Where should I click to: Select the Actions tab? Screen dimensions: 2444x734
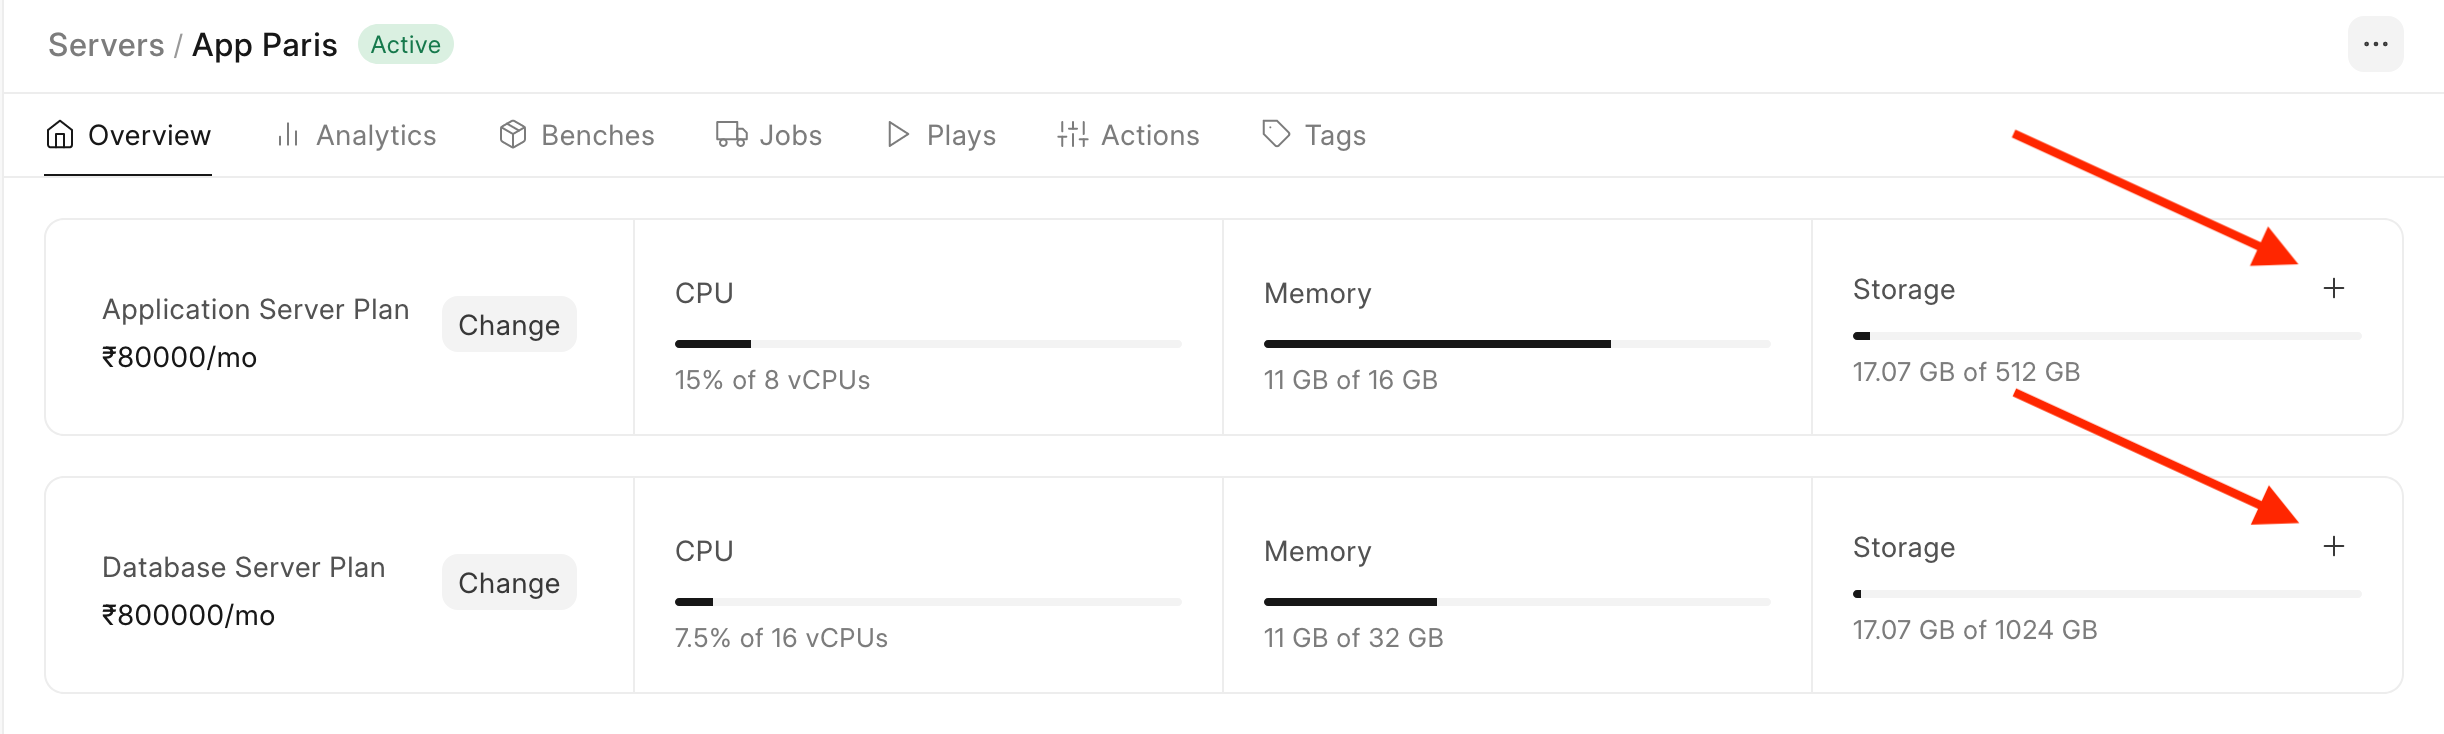coord(1128,135)
